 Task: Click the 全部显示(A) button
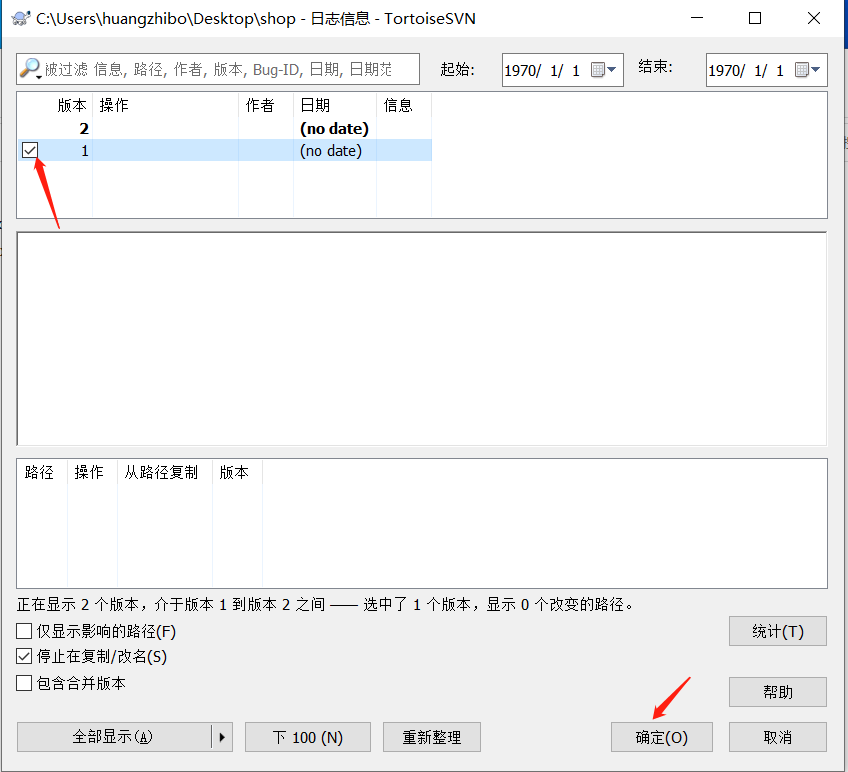click(x=114, y=737)
